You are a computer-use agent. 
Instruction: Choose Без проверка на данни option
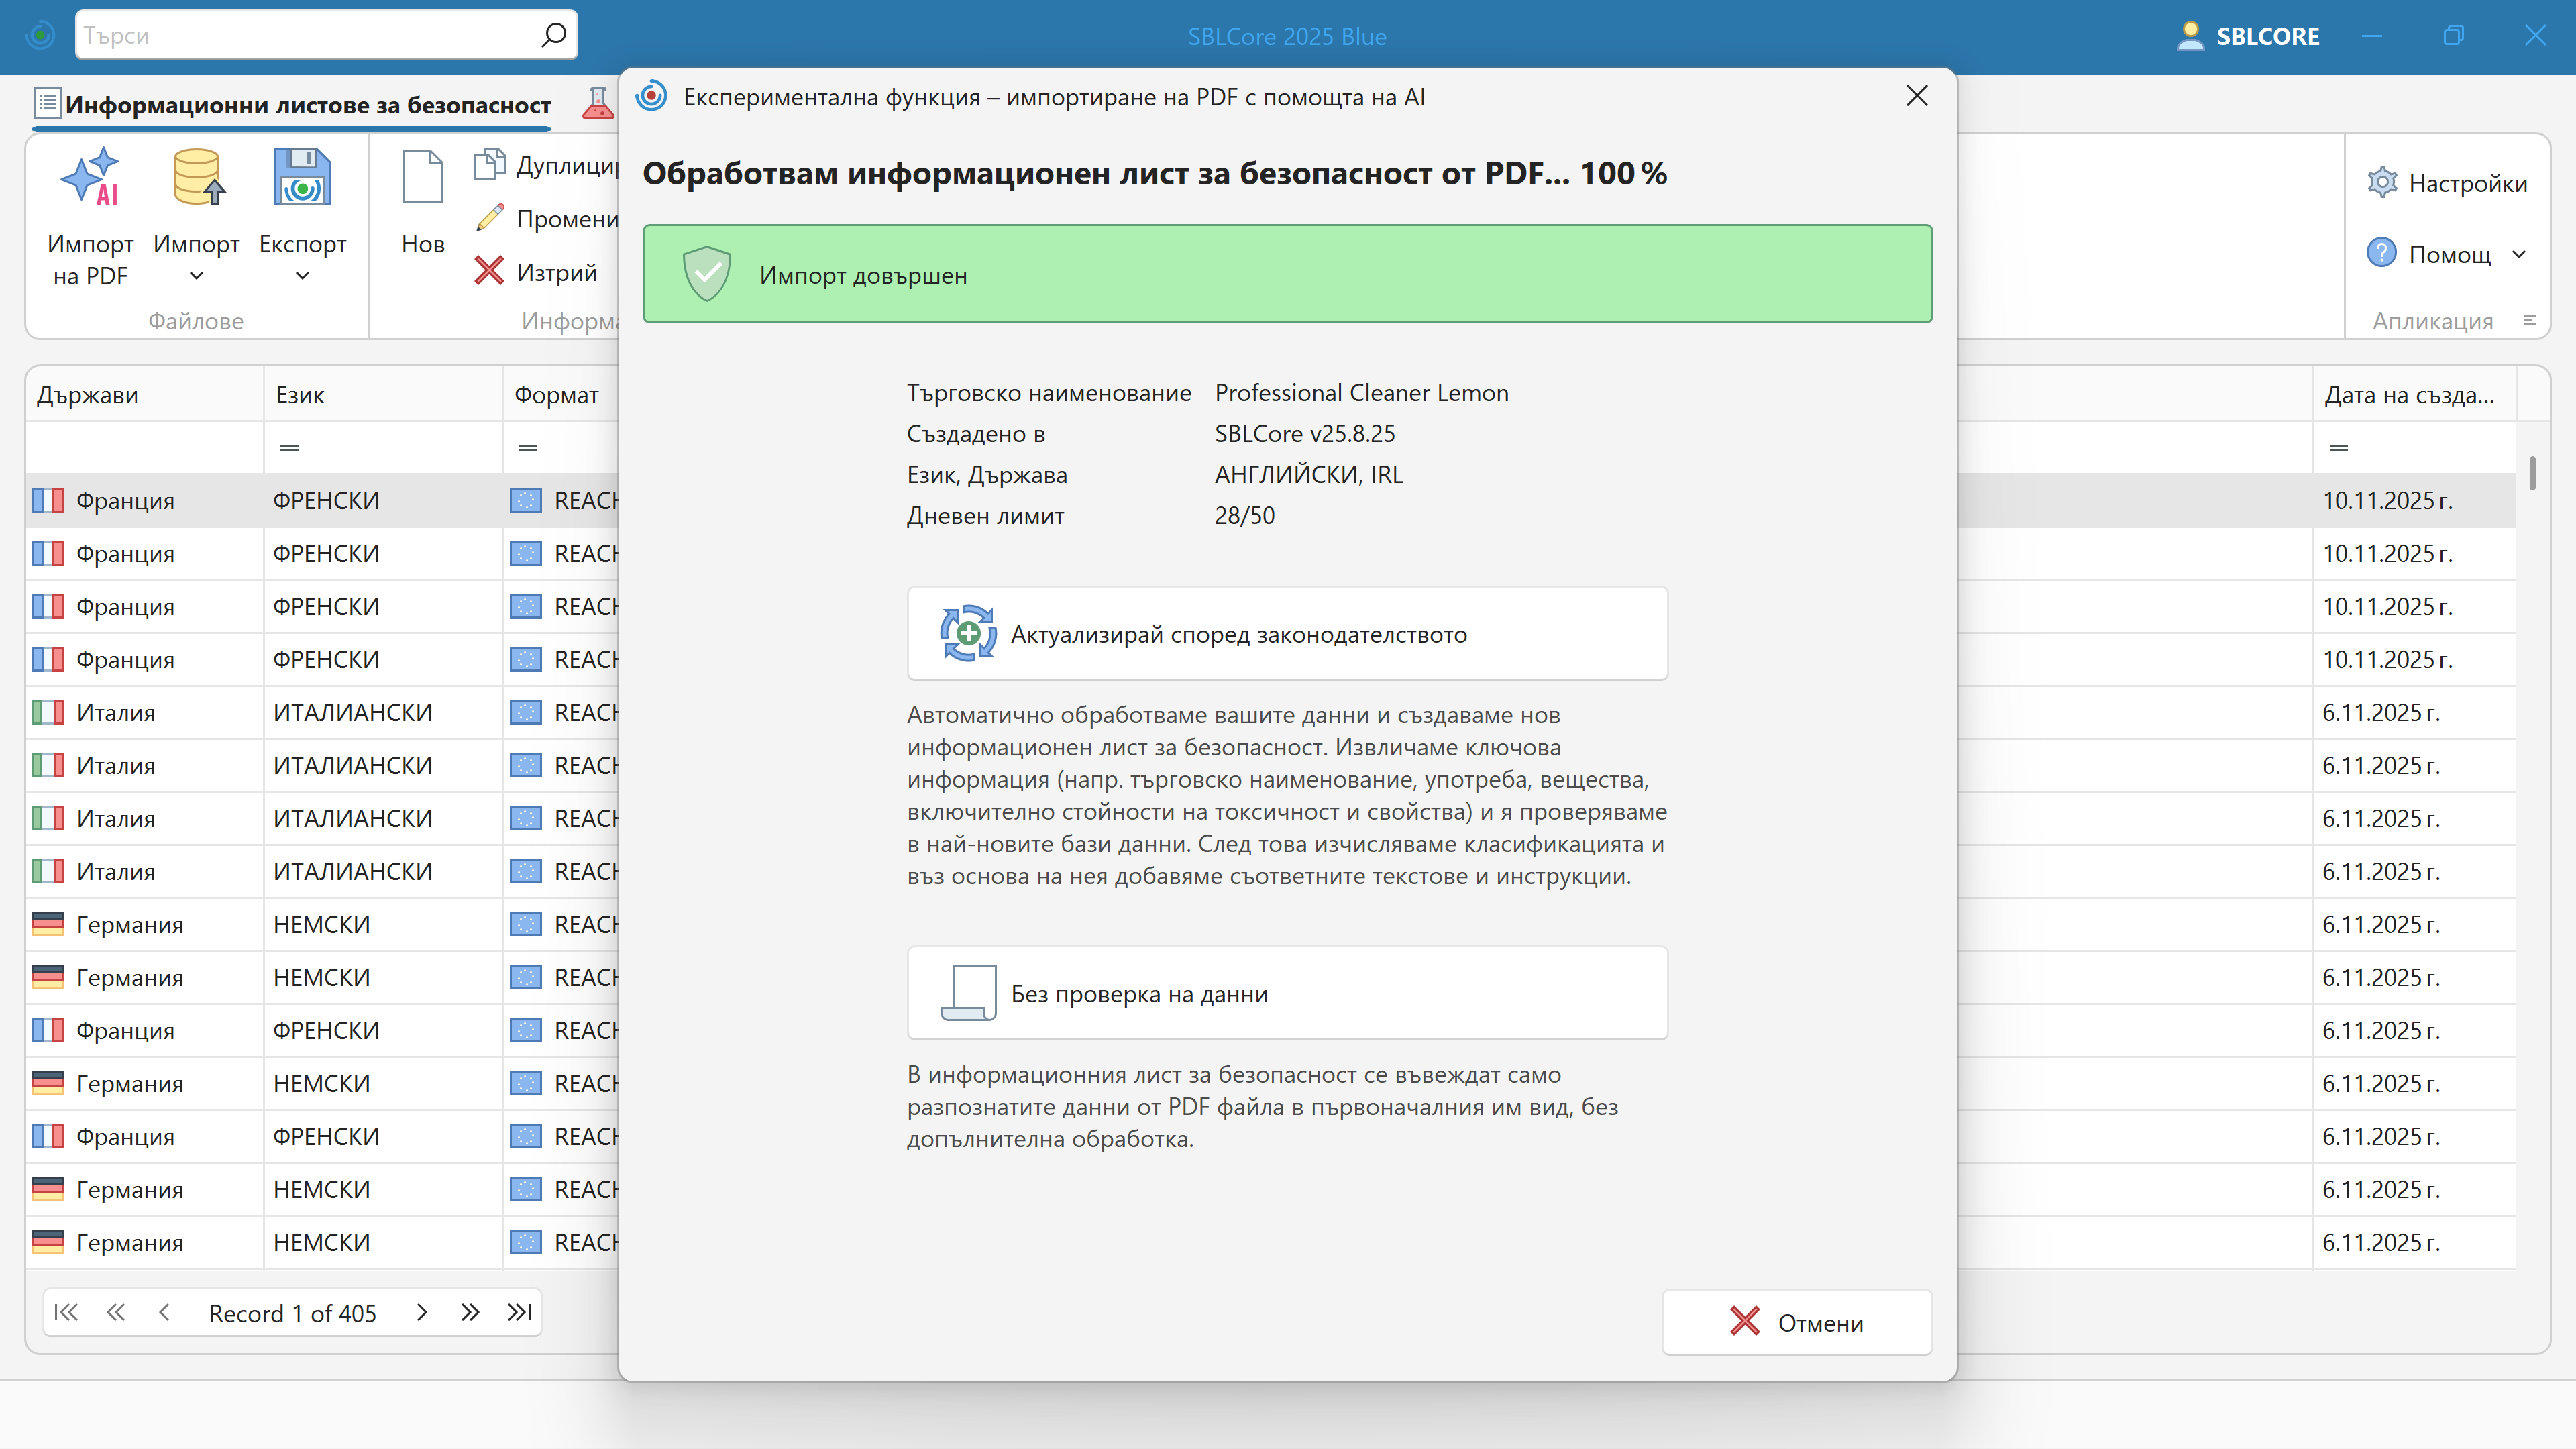pyautogui.click(x=1286, y=993)
